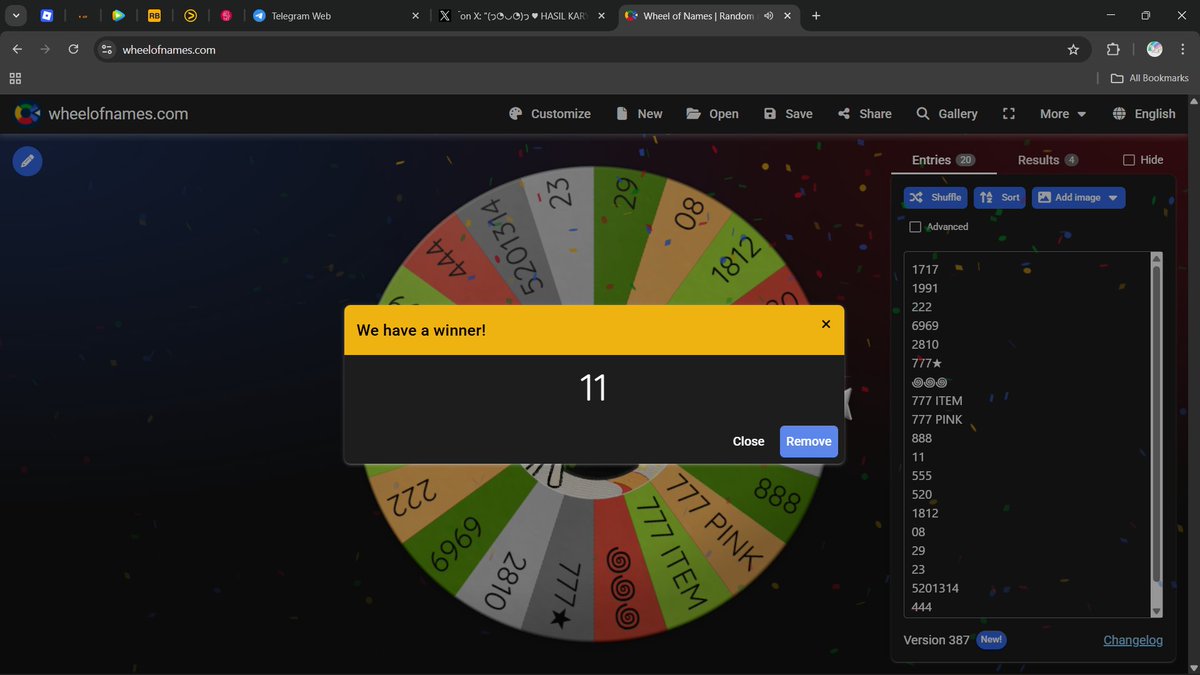Open the tab search dropdown

(17, 16)
